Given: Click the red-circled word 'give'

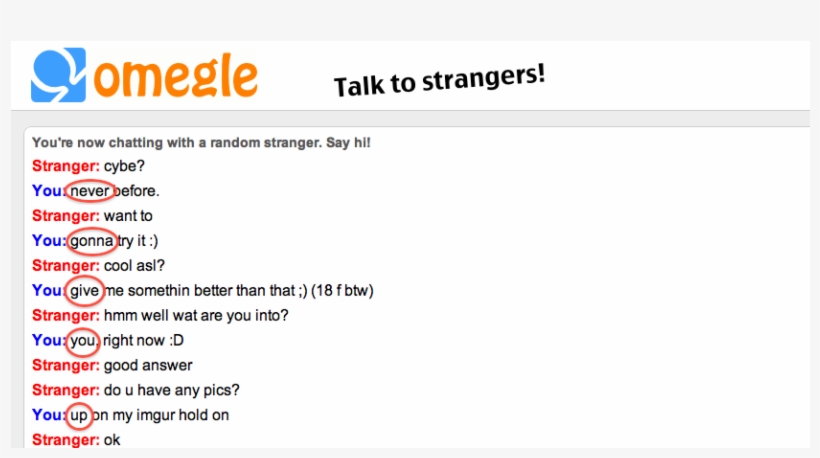Looking at the screenshot, I should pos(86,291).
